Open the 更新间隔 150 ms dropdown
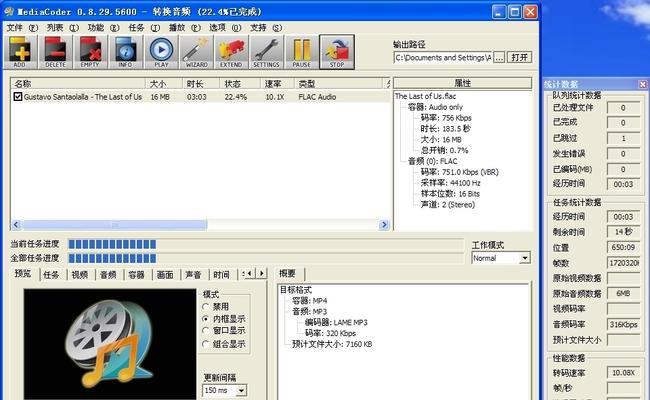The height and width of the screenshot is (400, 650). [x=241, y=390]
